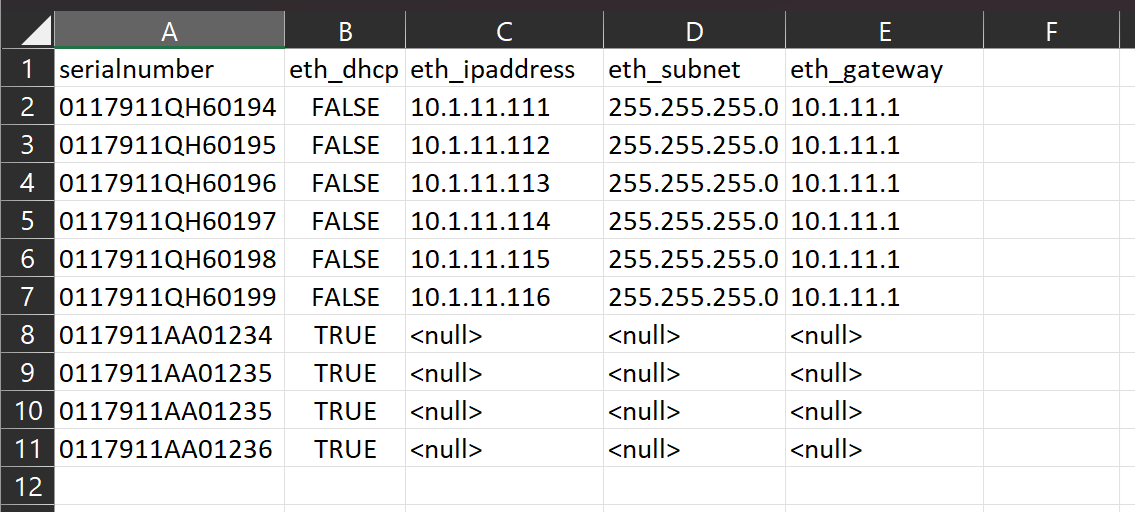Select cell containing 0117911AA01236
The width and height of the screenshot is (1135, 512).
point(169,449)
